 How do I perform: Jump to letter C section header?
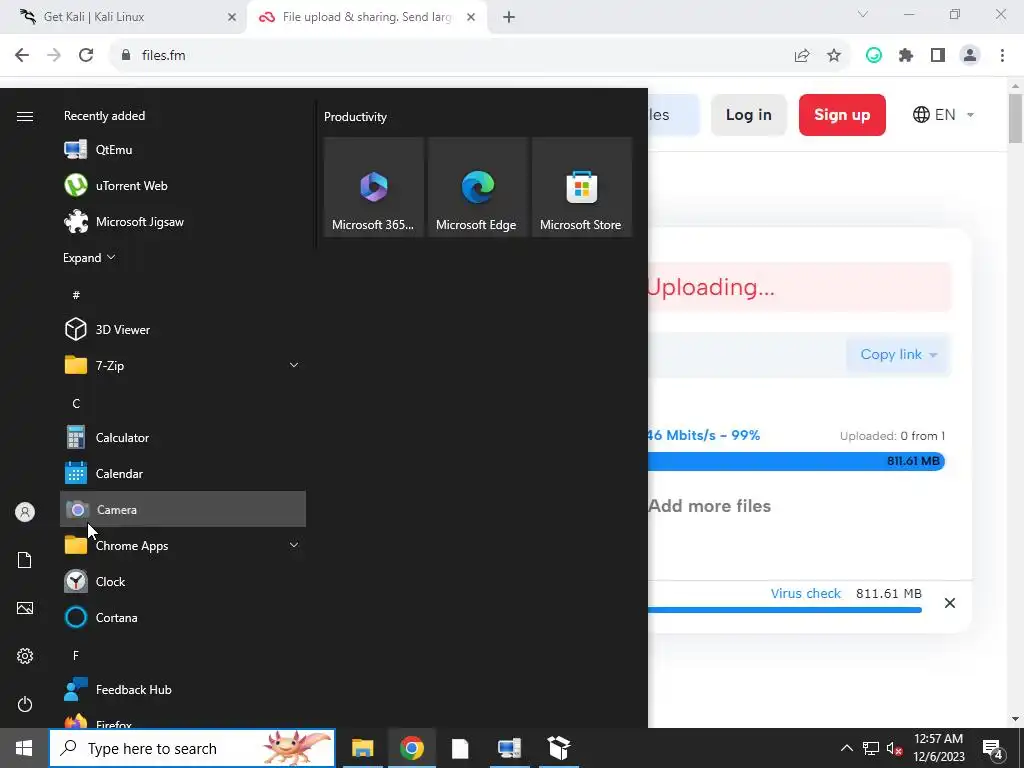76,404
